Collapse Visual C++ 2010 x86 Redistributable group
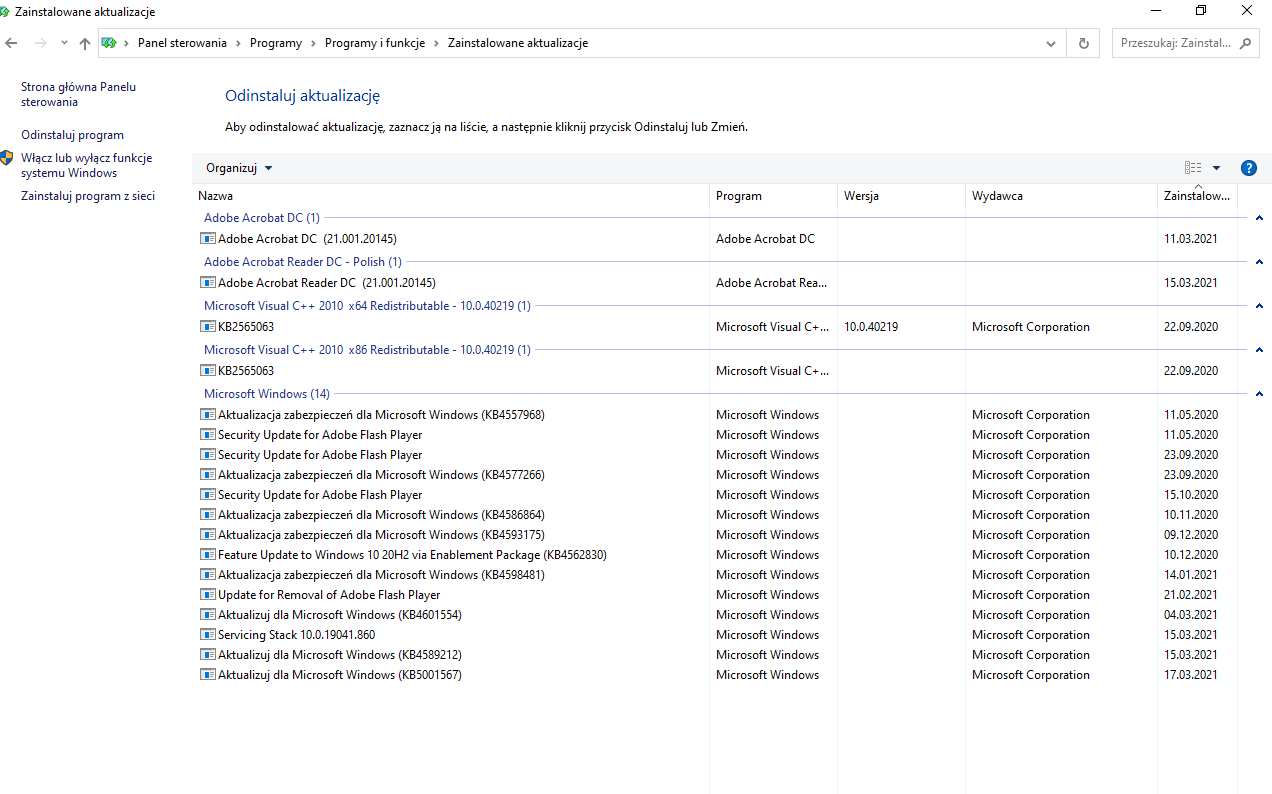Viewport: 1272px width, 794px height. point(1258,350)
